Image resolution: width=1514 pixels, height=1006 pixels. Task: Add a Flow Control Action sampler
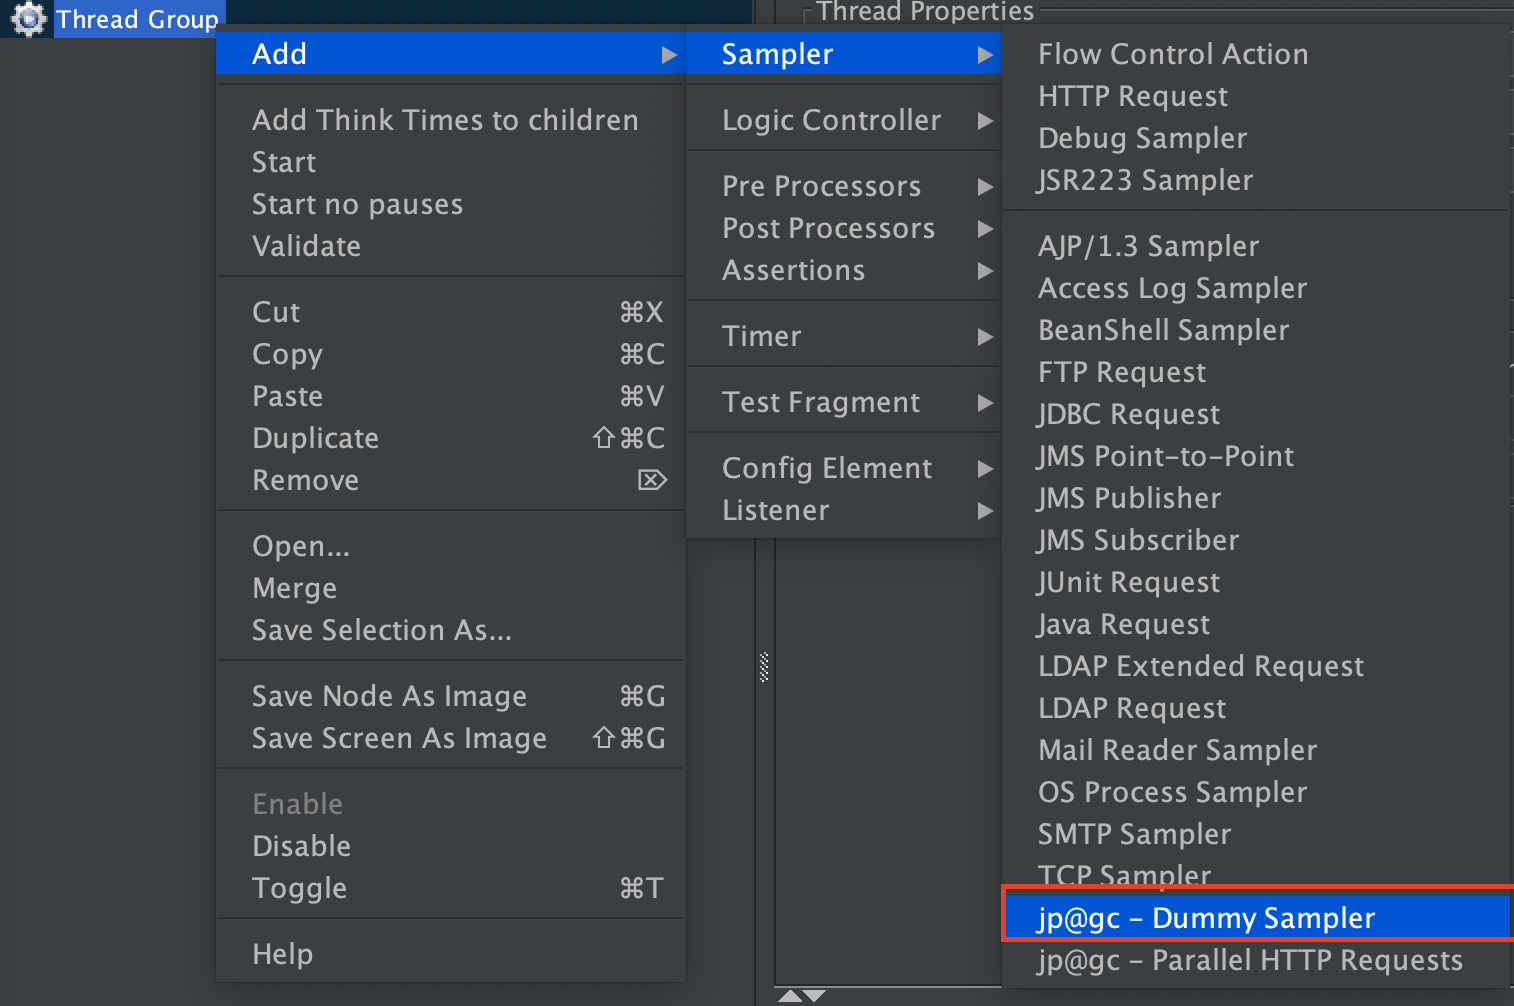click(1258, 54)
